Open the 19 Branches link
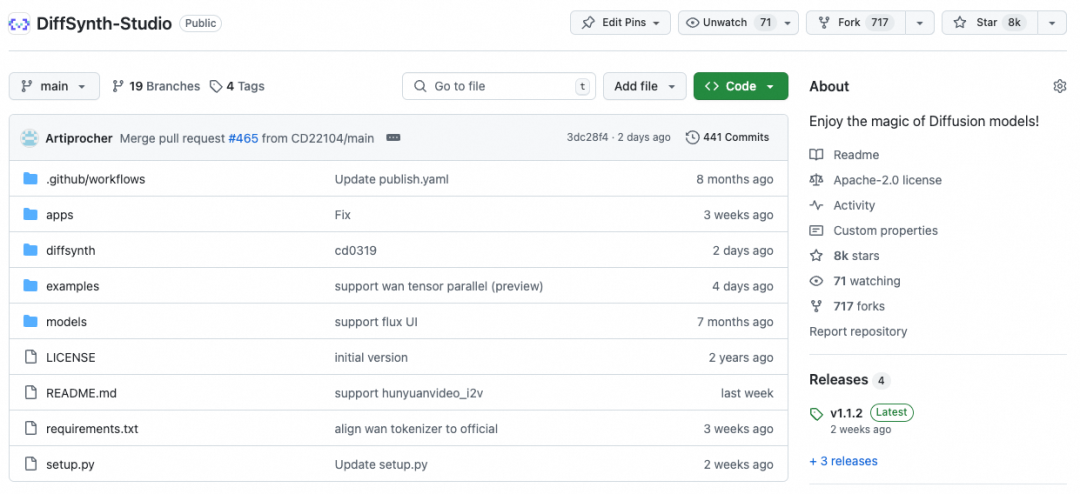The image size is (1080, 494). tap(156, 87)
